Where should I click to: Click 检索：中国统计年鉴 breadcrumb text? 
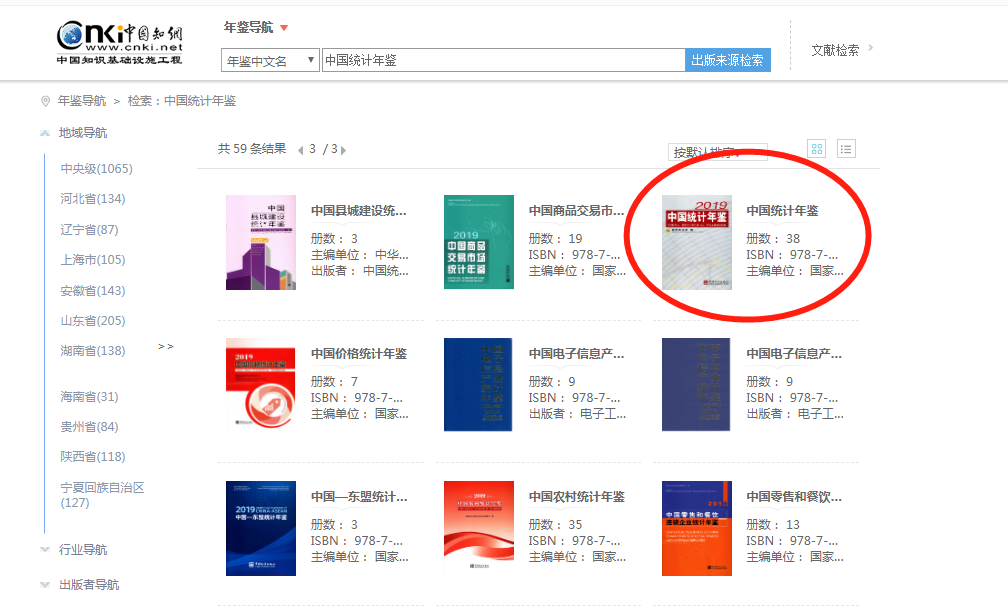click(x=182, y=101)
